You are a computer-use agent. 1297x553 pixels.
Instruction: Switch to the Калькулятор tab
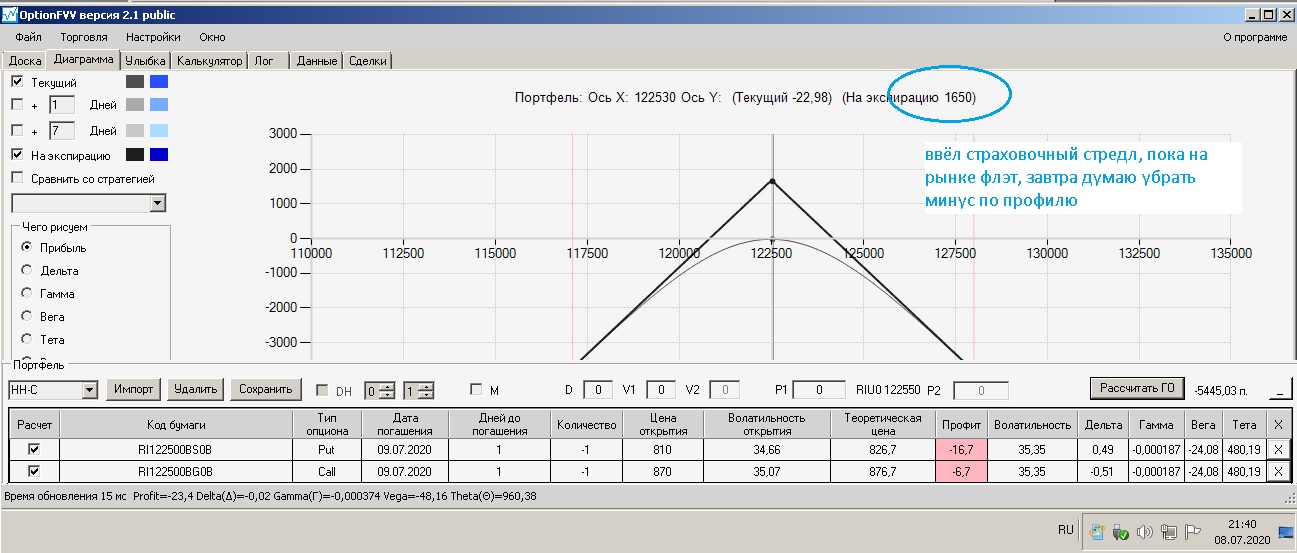[x=209, y=61]
